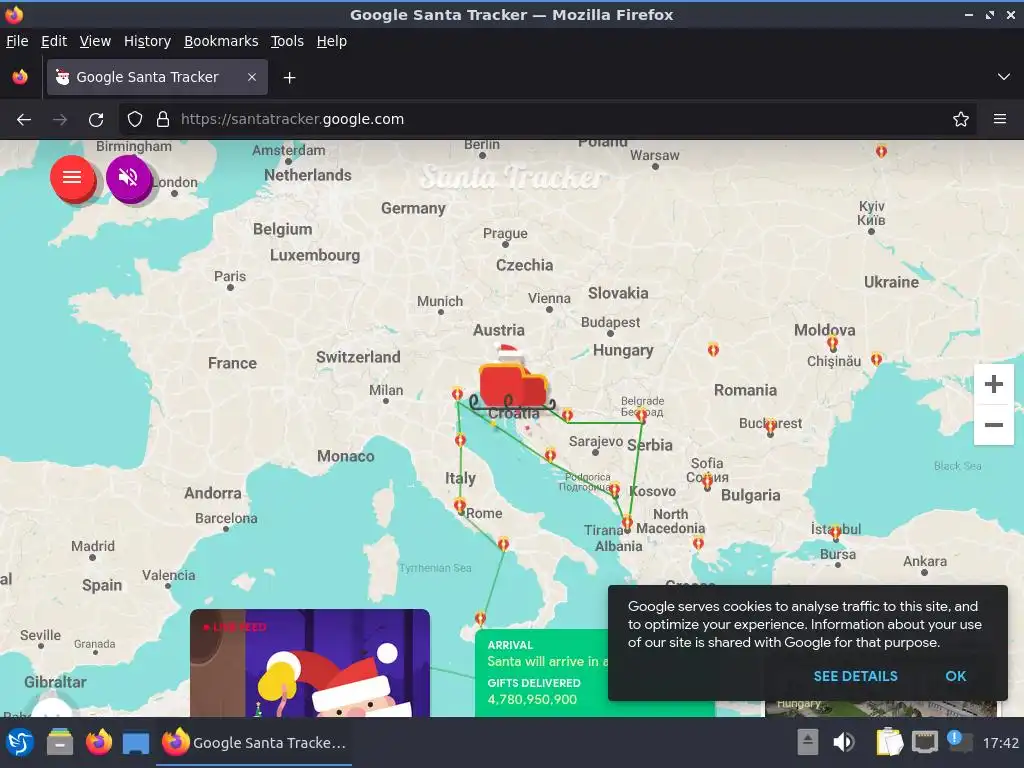Screen dimensions: 1024x768
Task: Open the Bookmarks menu
Action: [x=221, y=41]
